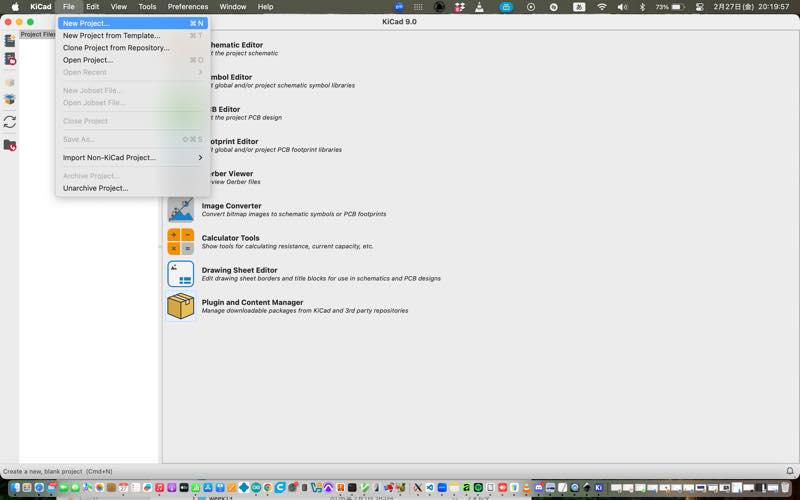The width and height of the screenshot is (800, 500).
Task: Open the Tools menu
Action: [x=147, y=7]
